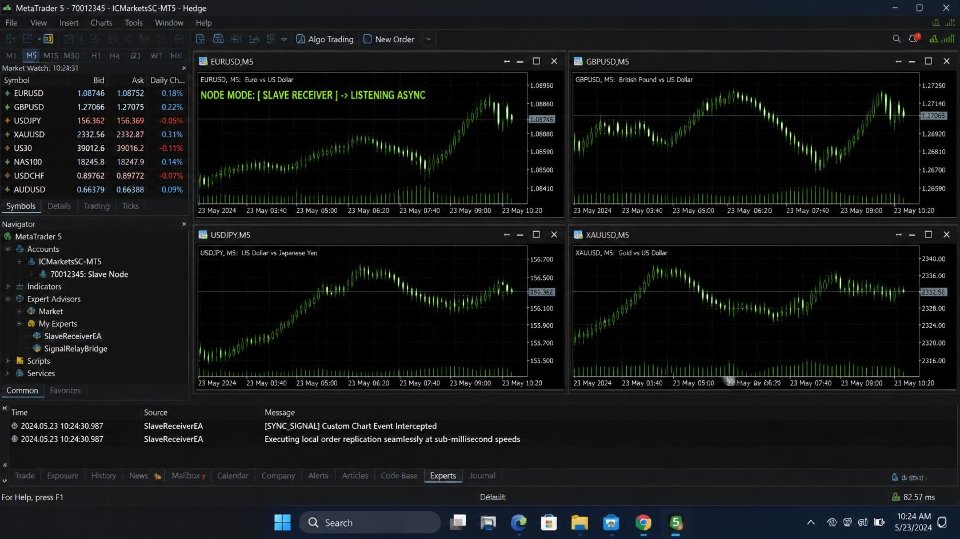Open the Journal tab in Toolbox
The height and width of the screenshot is (539, 960).
[482, 476]
